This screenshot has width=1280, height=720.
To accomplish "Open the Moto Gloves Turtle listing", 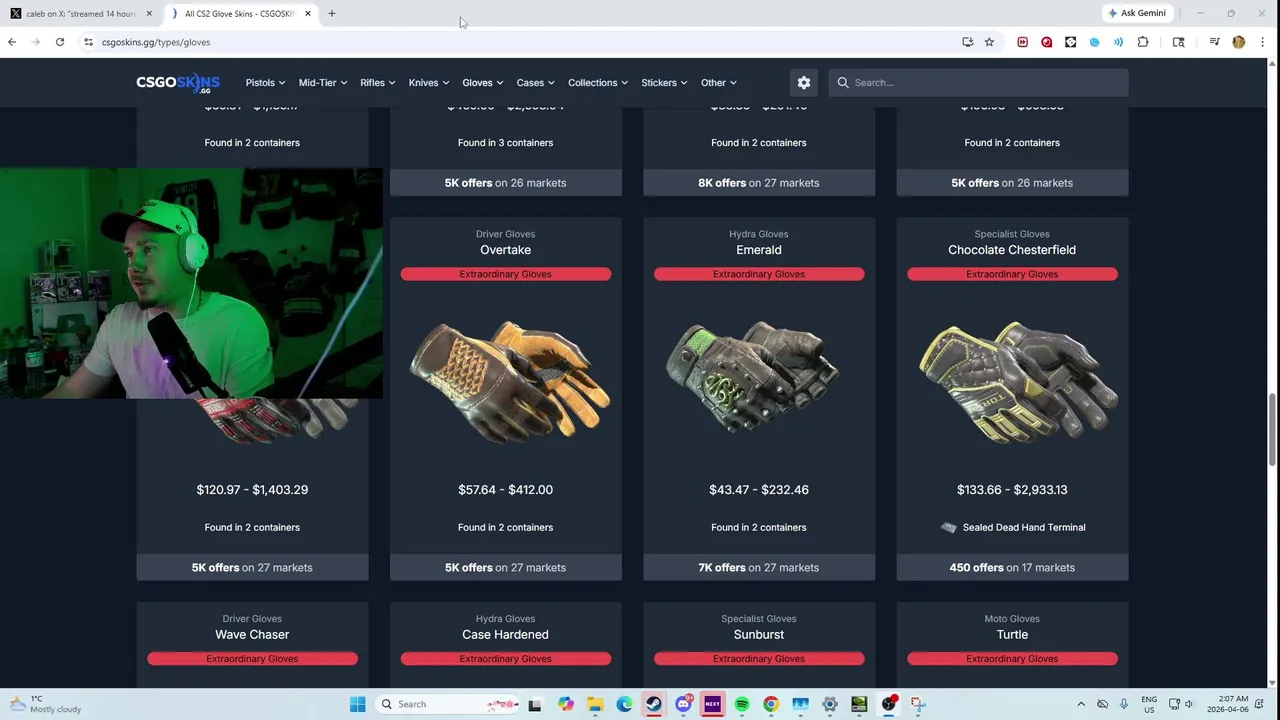I will (x=1012, y=635).
